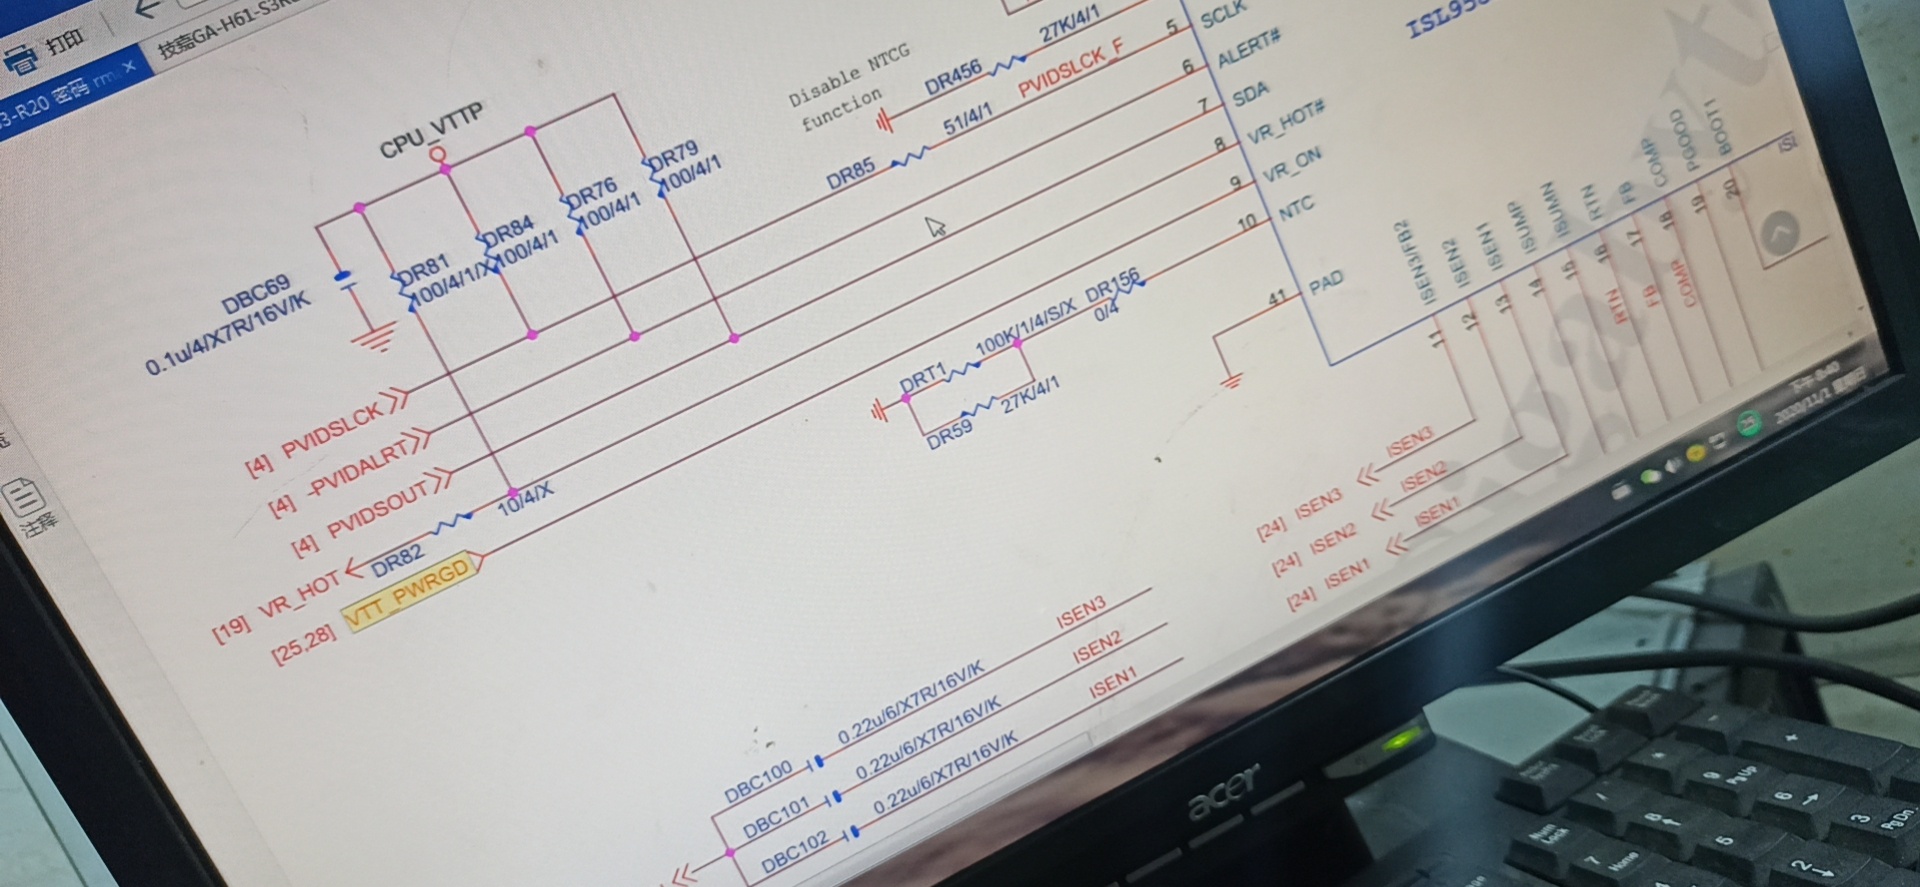Click the green leaf-shaped tray icon
The width and height of the screenshot is (1920, 887).
click(x=1650, y=476)
